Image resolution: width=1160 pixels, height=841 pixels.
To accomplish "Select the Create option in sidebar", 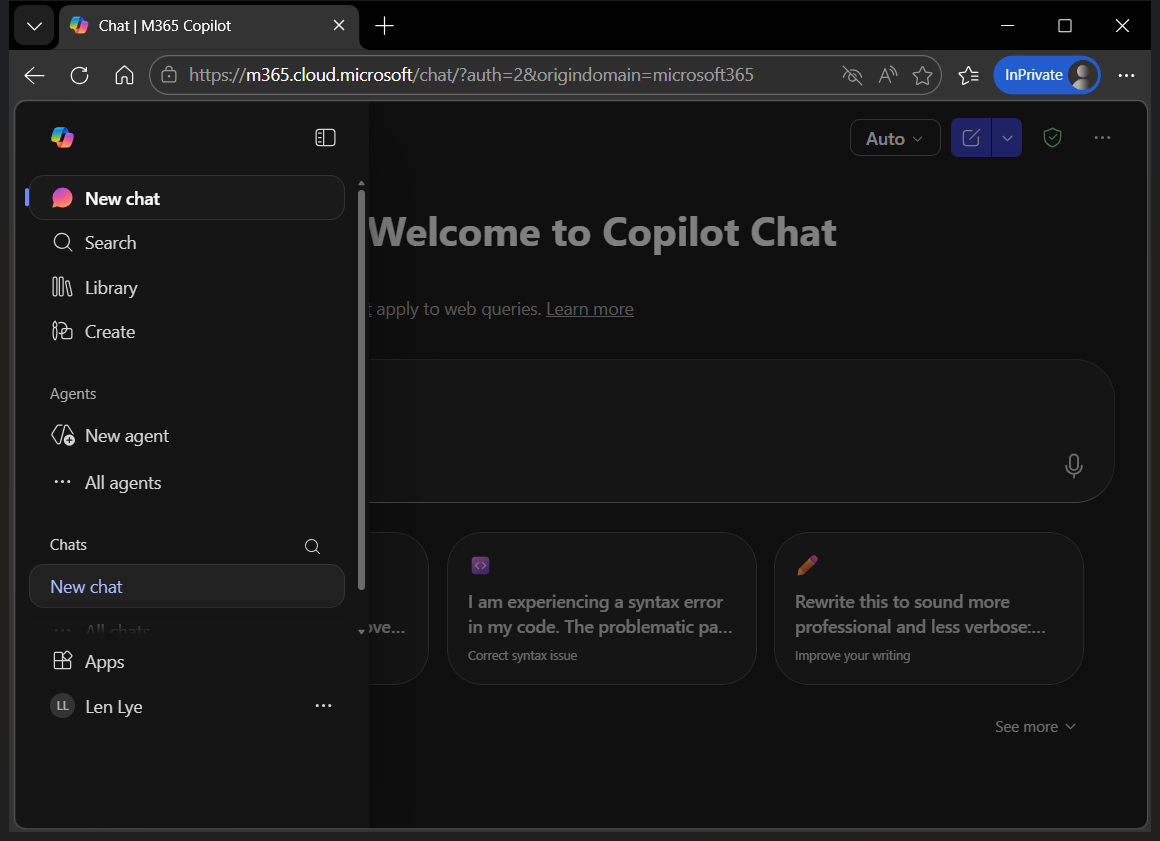I will pos(109,331).
